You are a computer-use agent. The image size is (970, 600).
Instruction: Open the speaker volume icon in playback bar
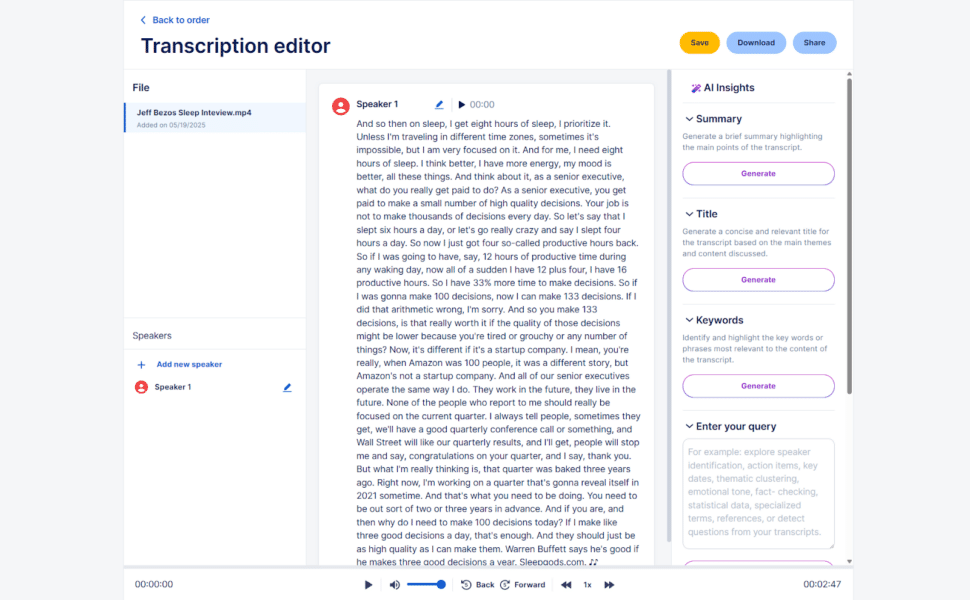(x=394, y=584)
